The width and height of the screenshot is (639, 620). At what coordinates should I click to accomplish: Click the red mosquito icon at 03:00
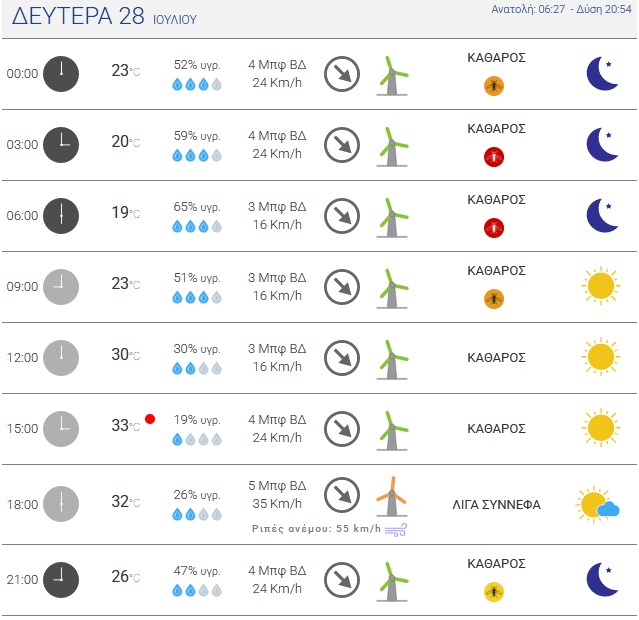(x=494, y=157)
